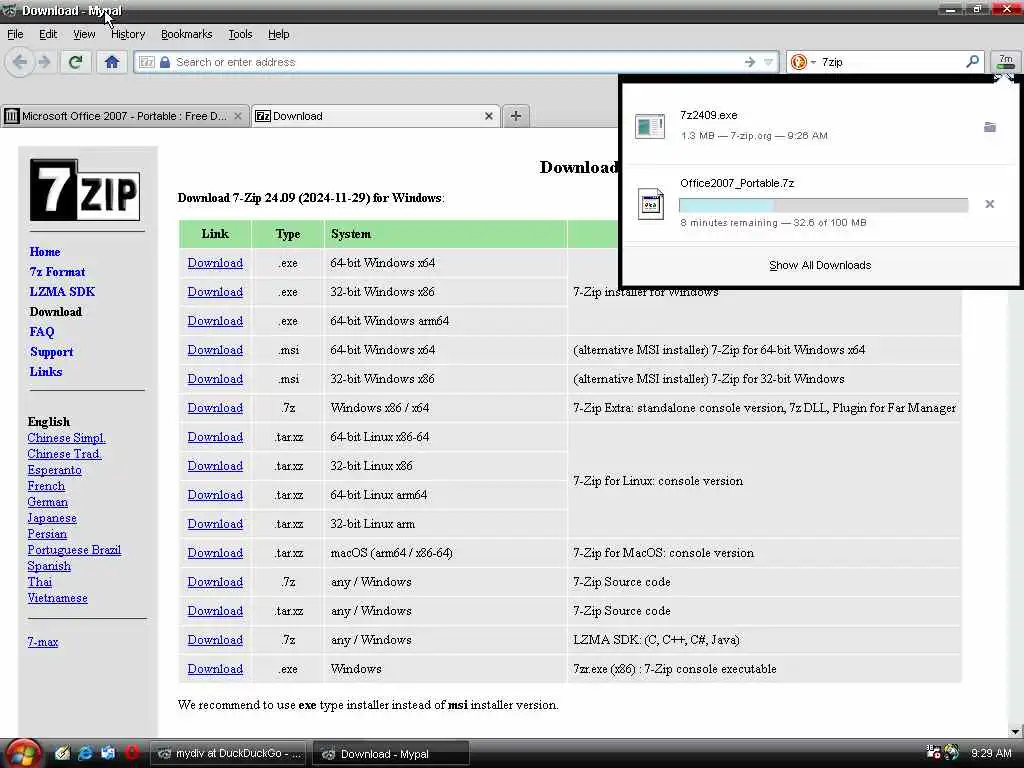Reload the current page
Screen dimensions: 1024x768
75,62
